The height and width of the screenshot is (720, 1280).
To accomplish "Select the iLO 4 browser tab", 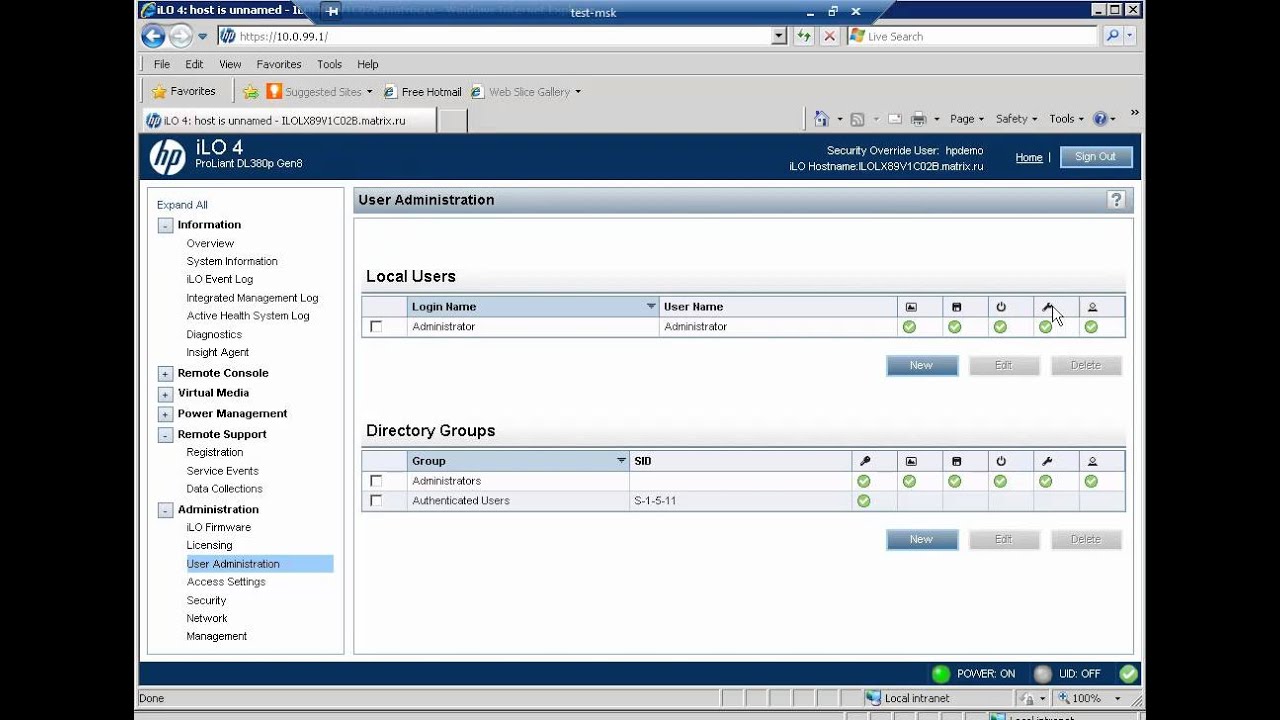I will tap(289, 120).
